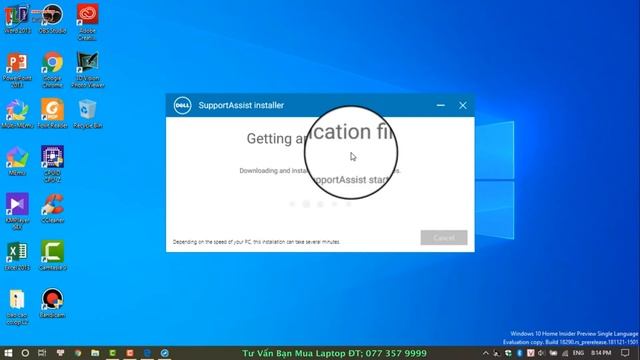Click the Bluetooth tray icon

click(x=520, y=353)
